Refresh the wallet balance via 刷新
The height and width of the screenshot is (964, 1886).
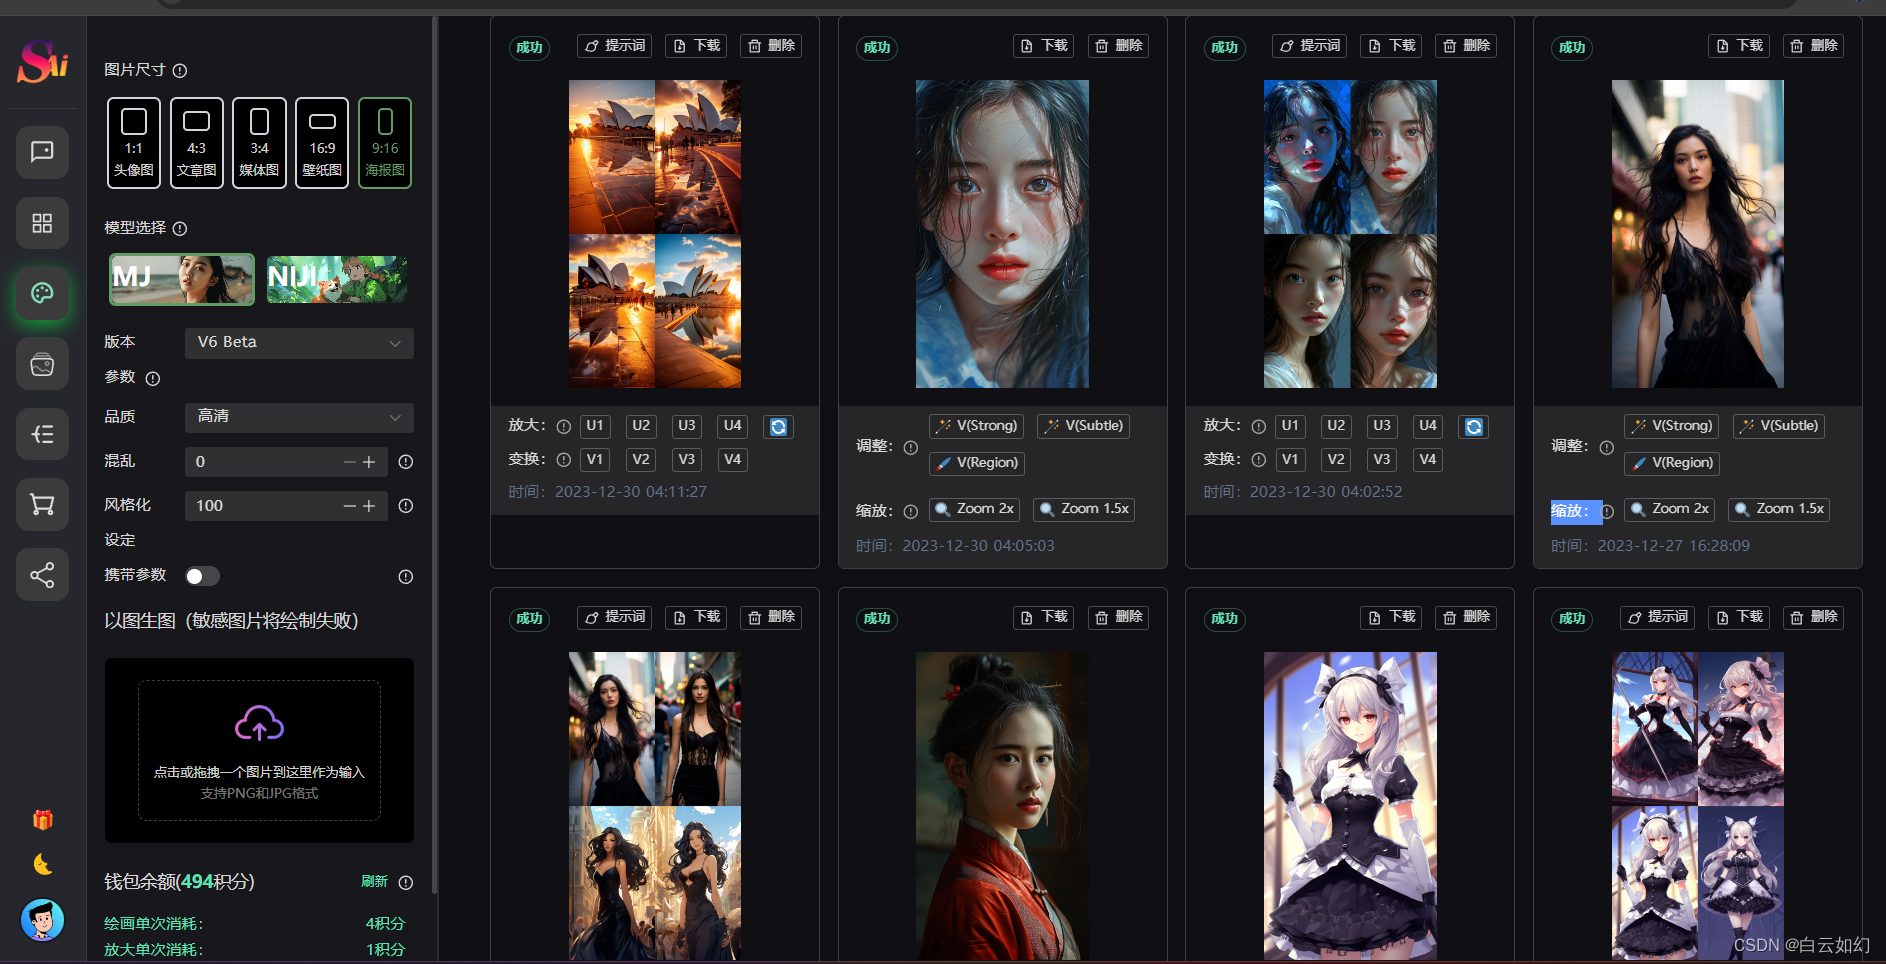tap(374, 882)
